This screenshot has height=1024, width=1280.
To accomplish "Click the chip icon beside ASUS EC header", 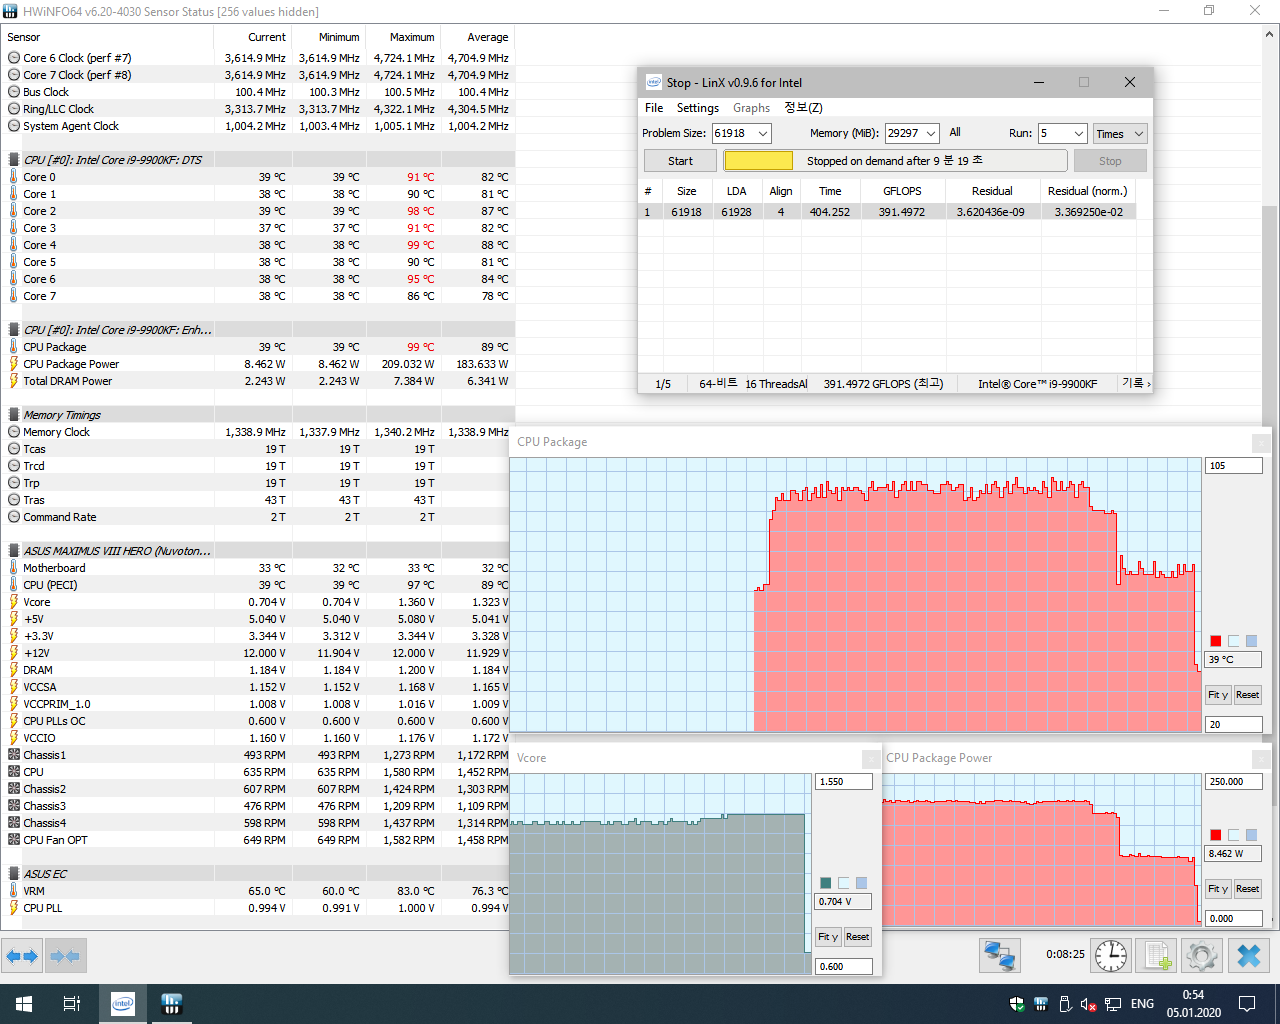I will 14,874.
